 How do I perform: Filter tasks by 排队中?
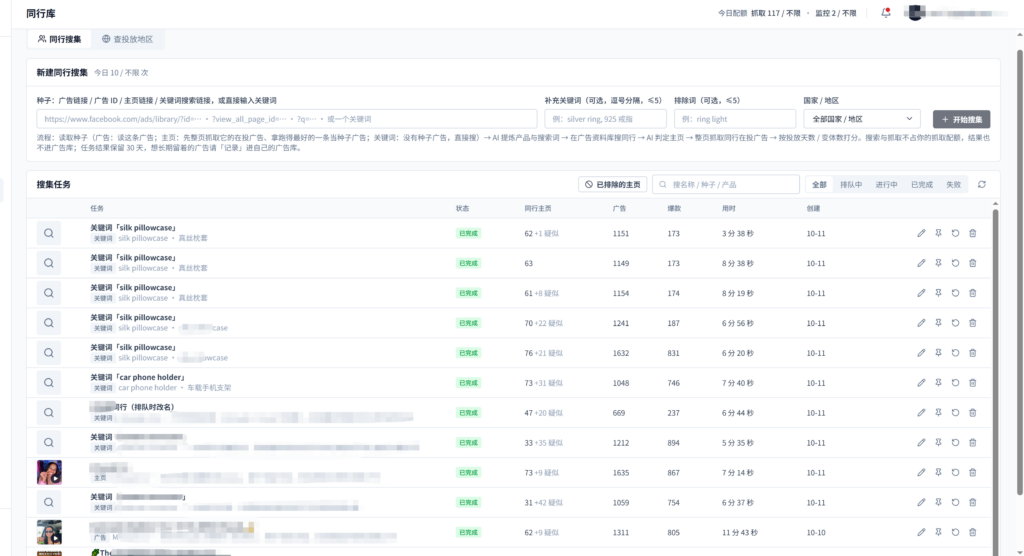click(x=851, y=185)
